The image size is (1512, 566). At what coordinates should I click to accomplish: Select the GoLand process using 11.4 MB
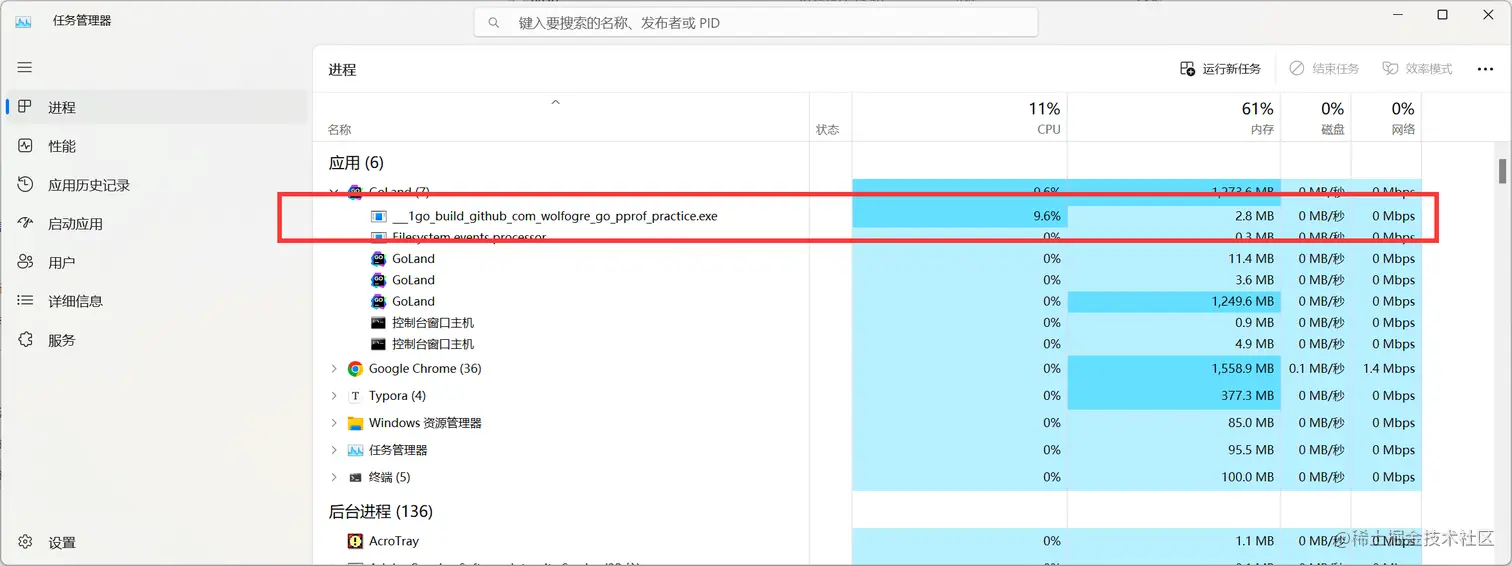coord(867,259)
